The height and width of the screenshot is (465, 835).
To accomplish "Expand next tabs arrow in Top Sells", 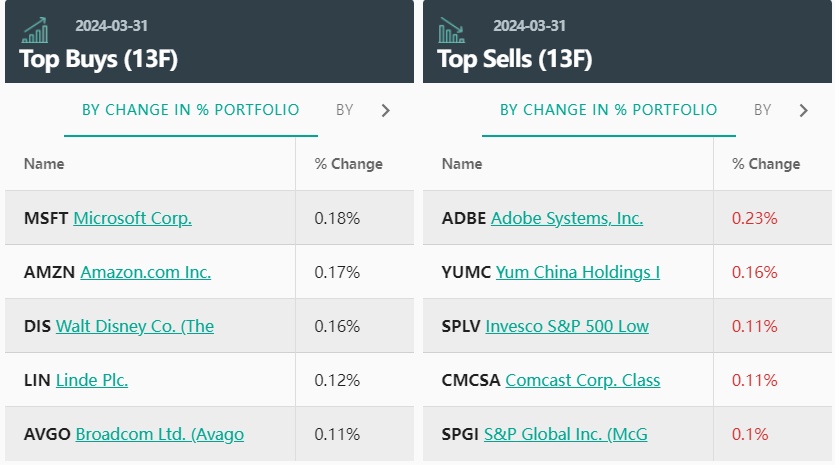I will (803, 110).
